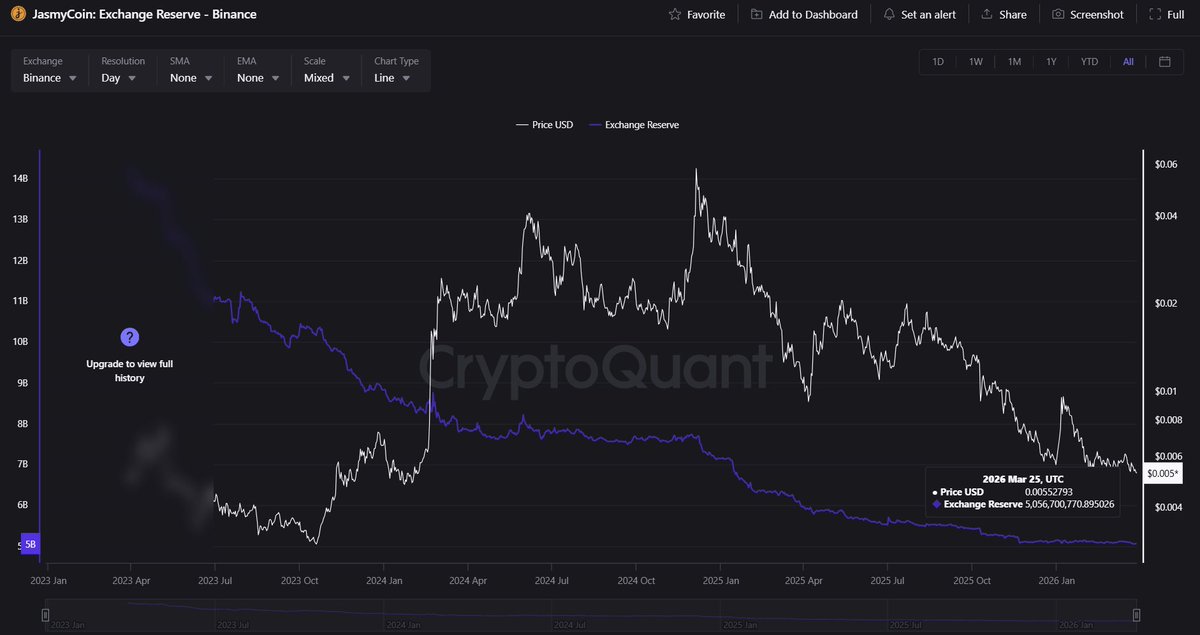Viewport: 1200px width, 635px height.
Task: Click the Add to Dashboard plus icon
Action: click(x=756, y=15)
